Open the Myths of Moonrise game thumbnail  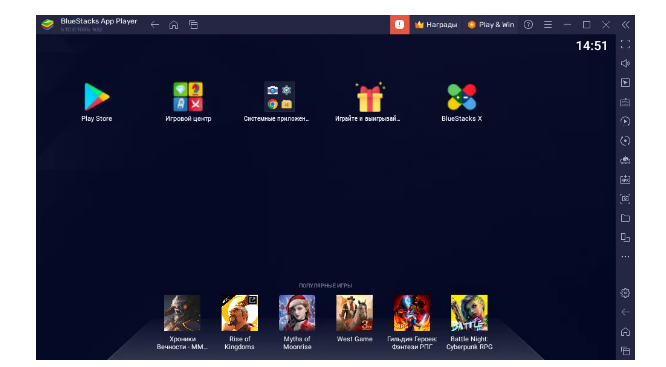(297, 313)
